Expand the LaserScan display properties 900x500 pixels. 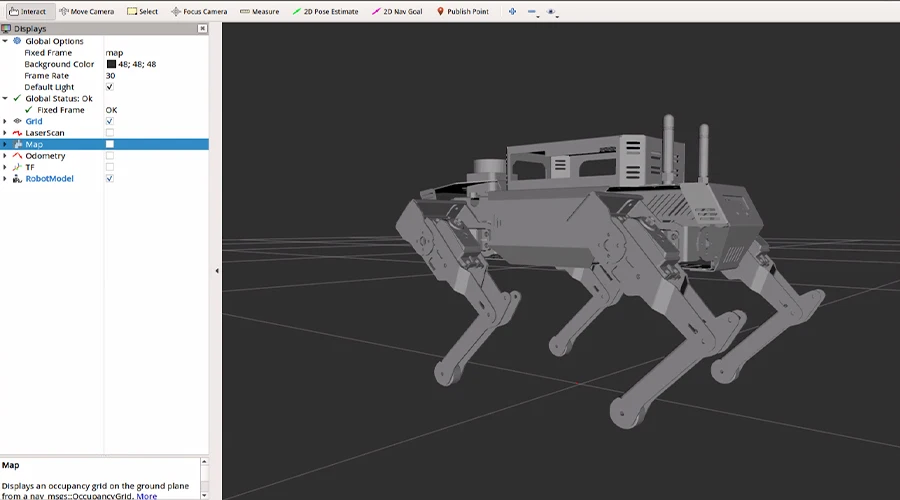coord(5,133)
